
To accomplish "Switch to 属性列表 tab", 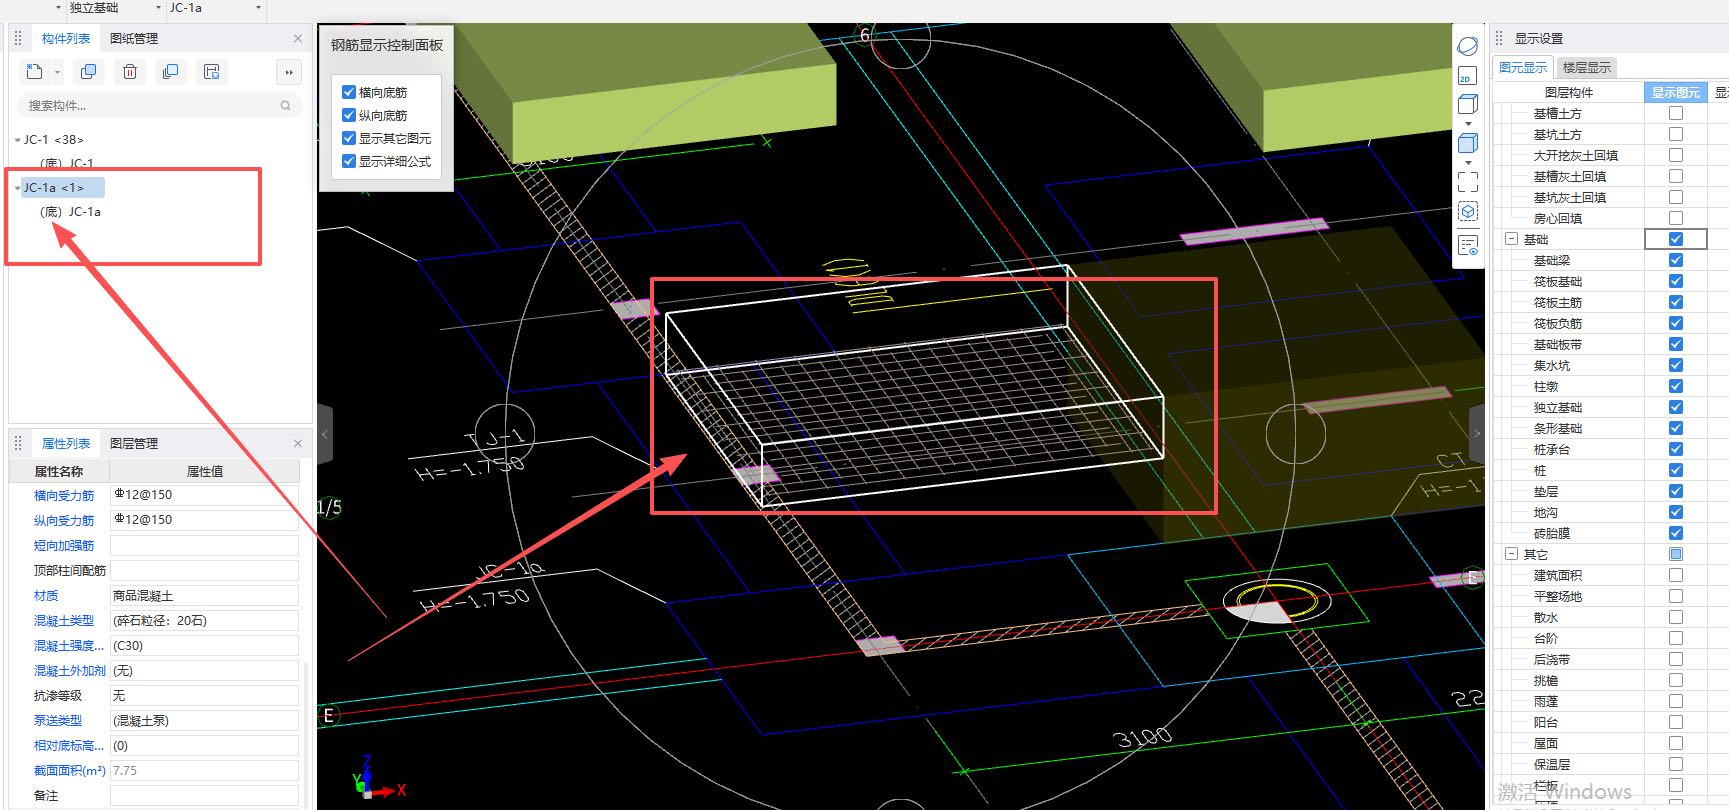I will 66,443.
